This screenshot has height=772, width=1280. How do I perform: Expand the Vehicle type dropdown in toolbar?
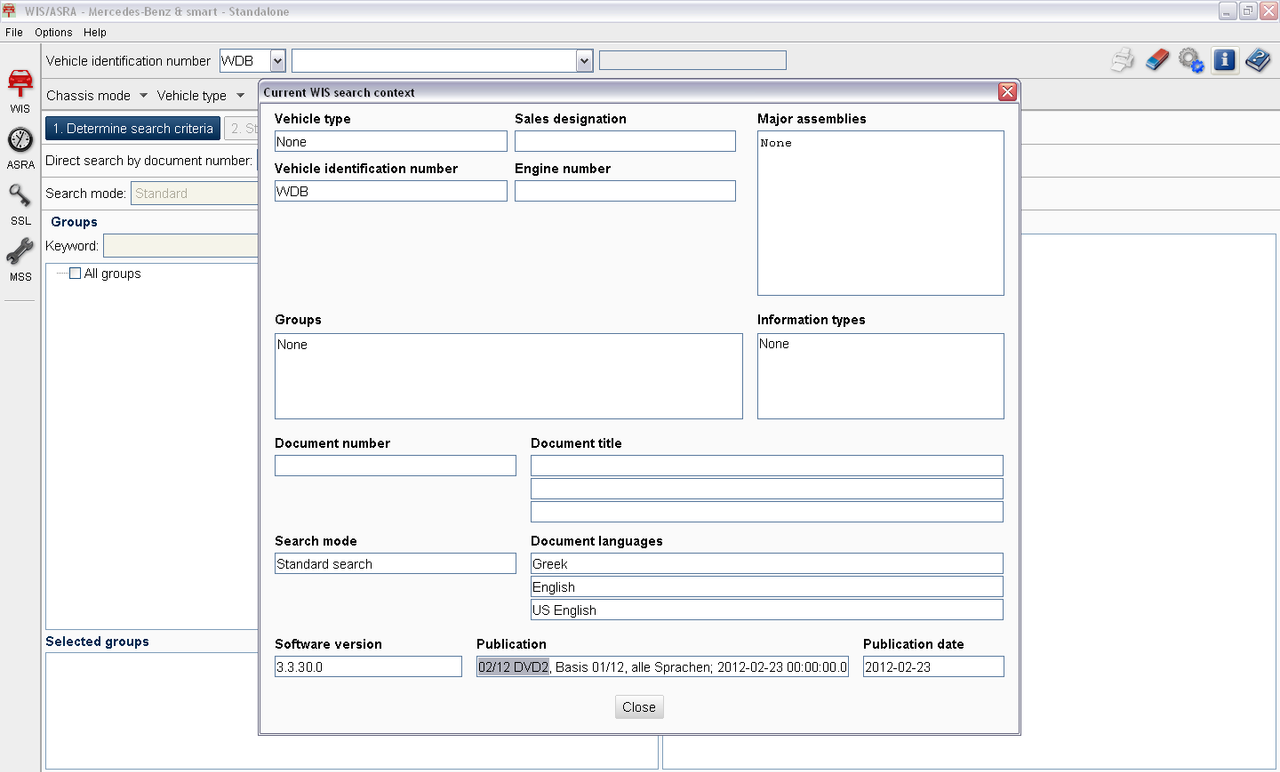coord(200,95)
